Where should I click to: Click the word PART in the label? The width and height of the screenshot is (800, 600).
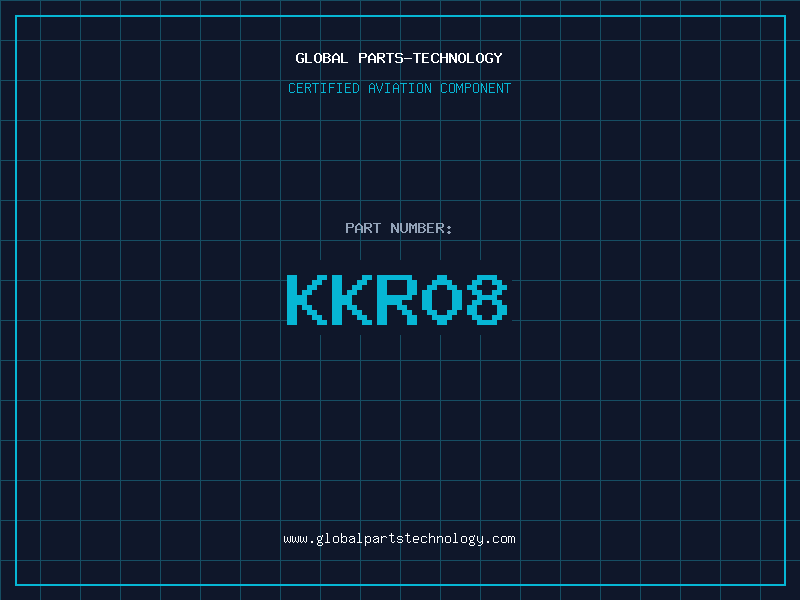362,228
